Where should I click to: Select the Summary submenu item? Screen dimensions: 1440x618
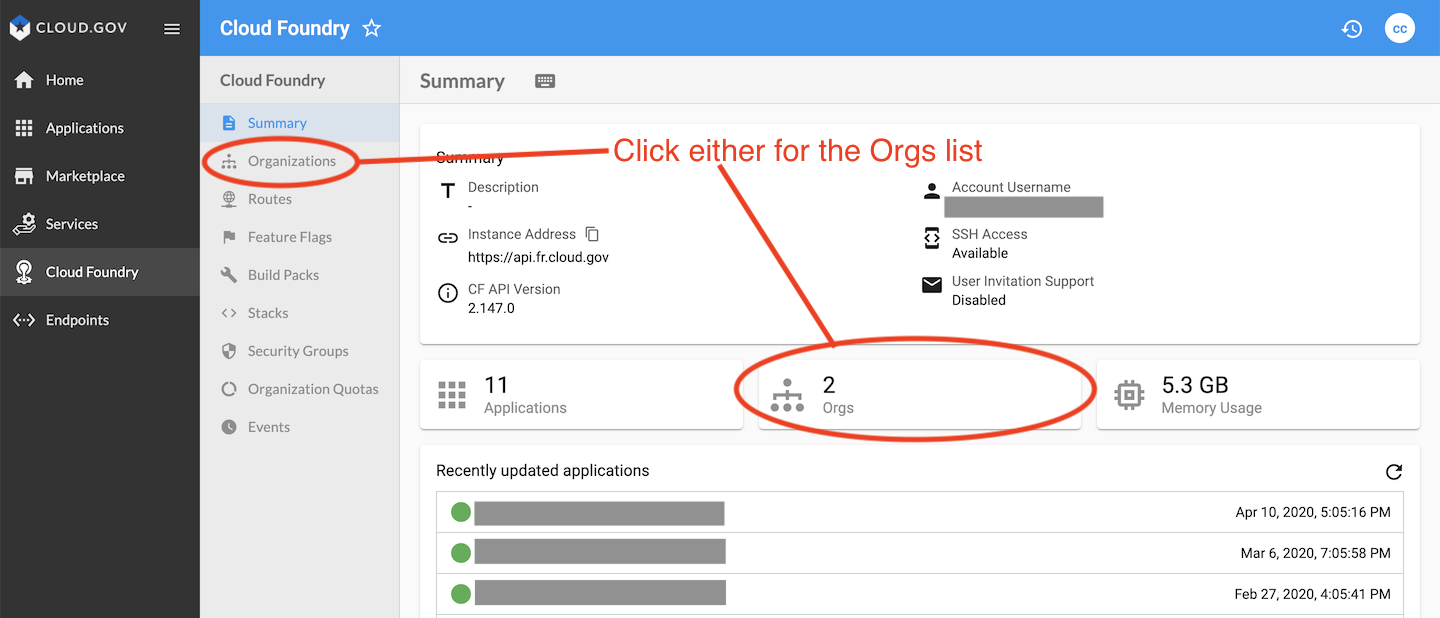300,123
